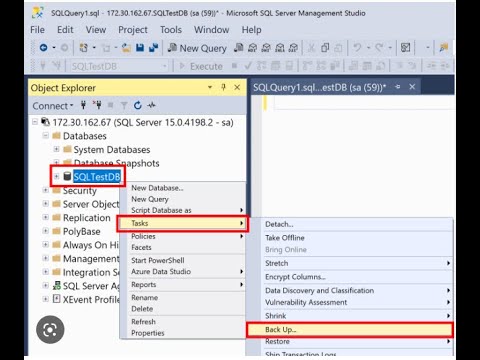The width and height of the screenshot is (480, 360).
Task: Expand the SQLTestDB database node
Action: [56, 176]
